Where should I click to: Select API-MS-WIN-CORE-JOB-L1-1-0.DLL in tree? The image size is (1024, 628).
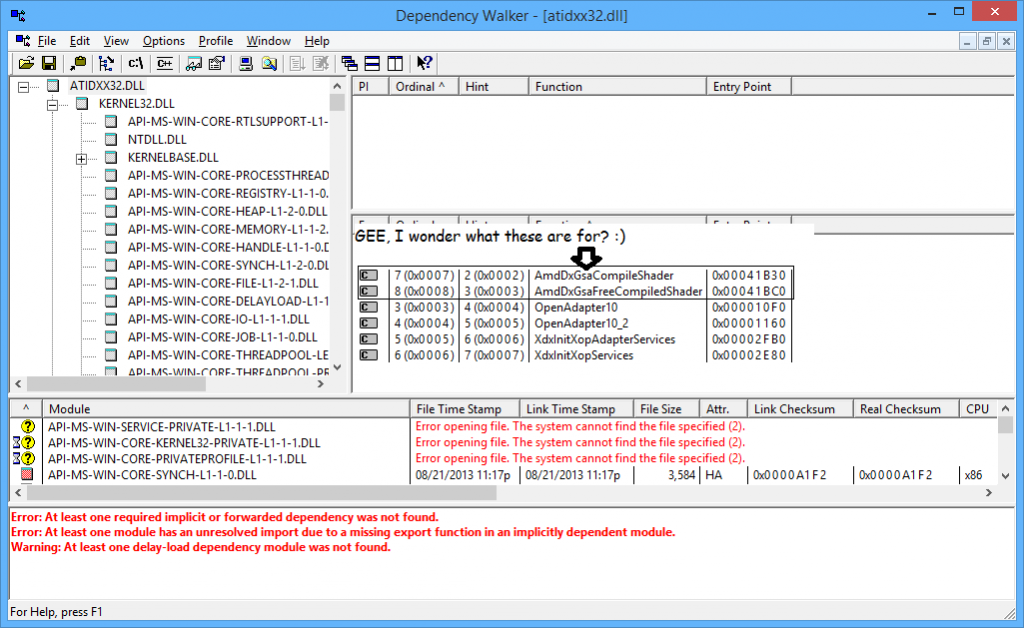[x=223, y=337]
